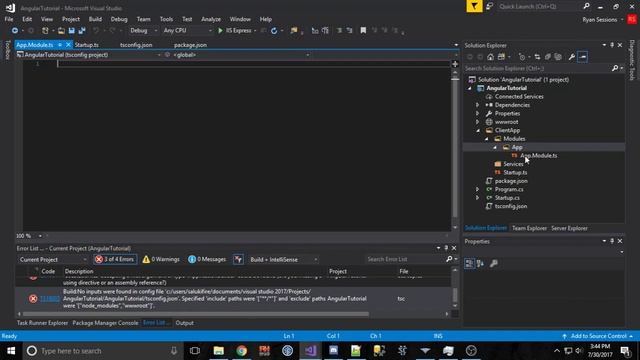Switch to the tsconfig.json editor tab
Screen dimensions: 640x360
pyautogui.click(x=136, y=45)
